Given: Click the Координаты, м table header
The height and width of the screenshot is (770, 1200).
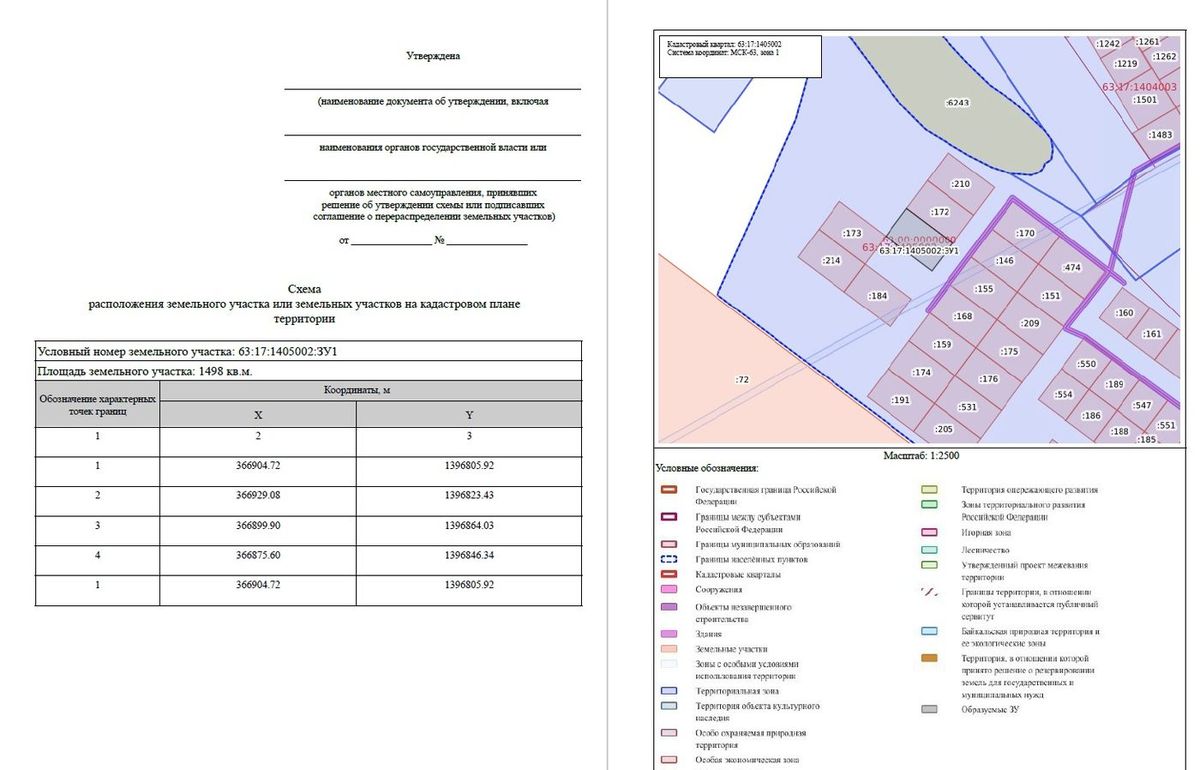Looking at the screenshot, I should pos(371,390).
